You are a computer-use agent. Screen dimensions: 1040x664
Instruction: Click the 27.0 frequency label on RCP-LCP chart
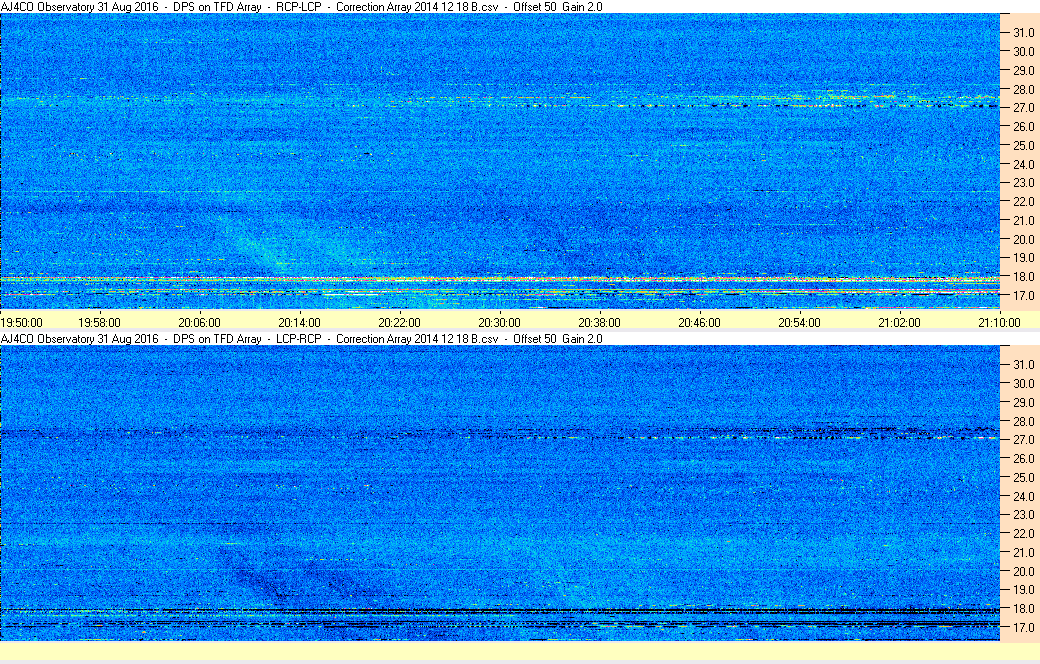(1023, 107)
